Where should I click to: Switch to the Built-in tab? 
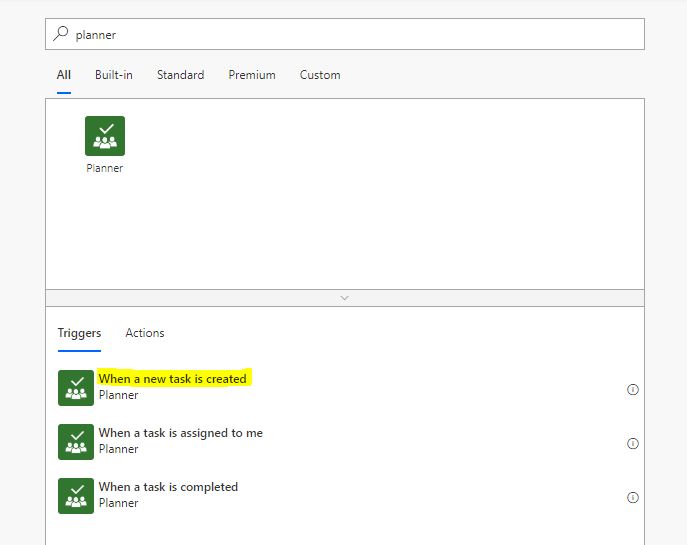[113, 75]
